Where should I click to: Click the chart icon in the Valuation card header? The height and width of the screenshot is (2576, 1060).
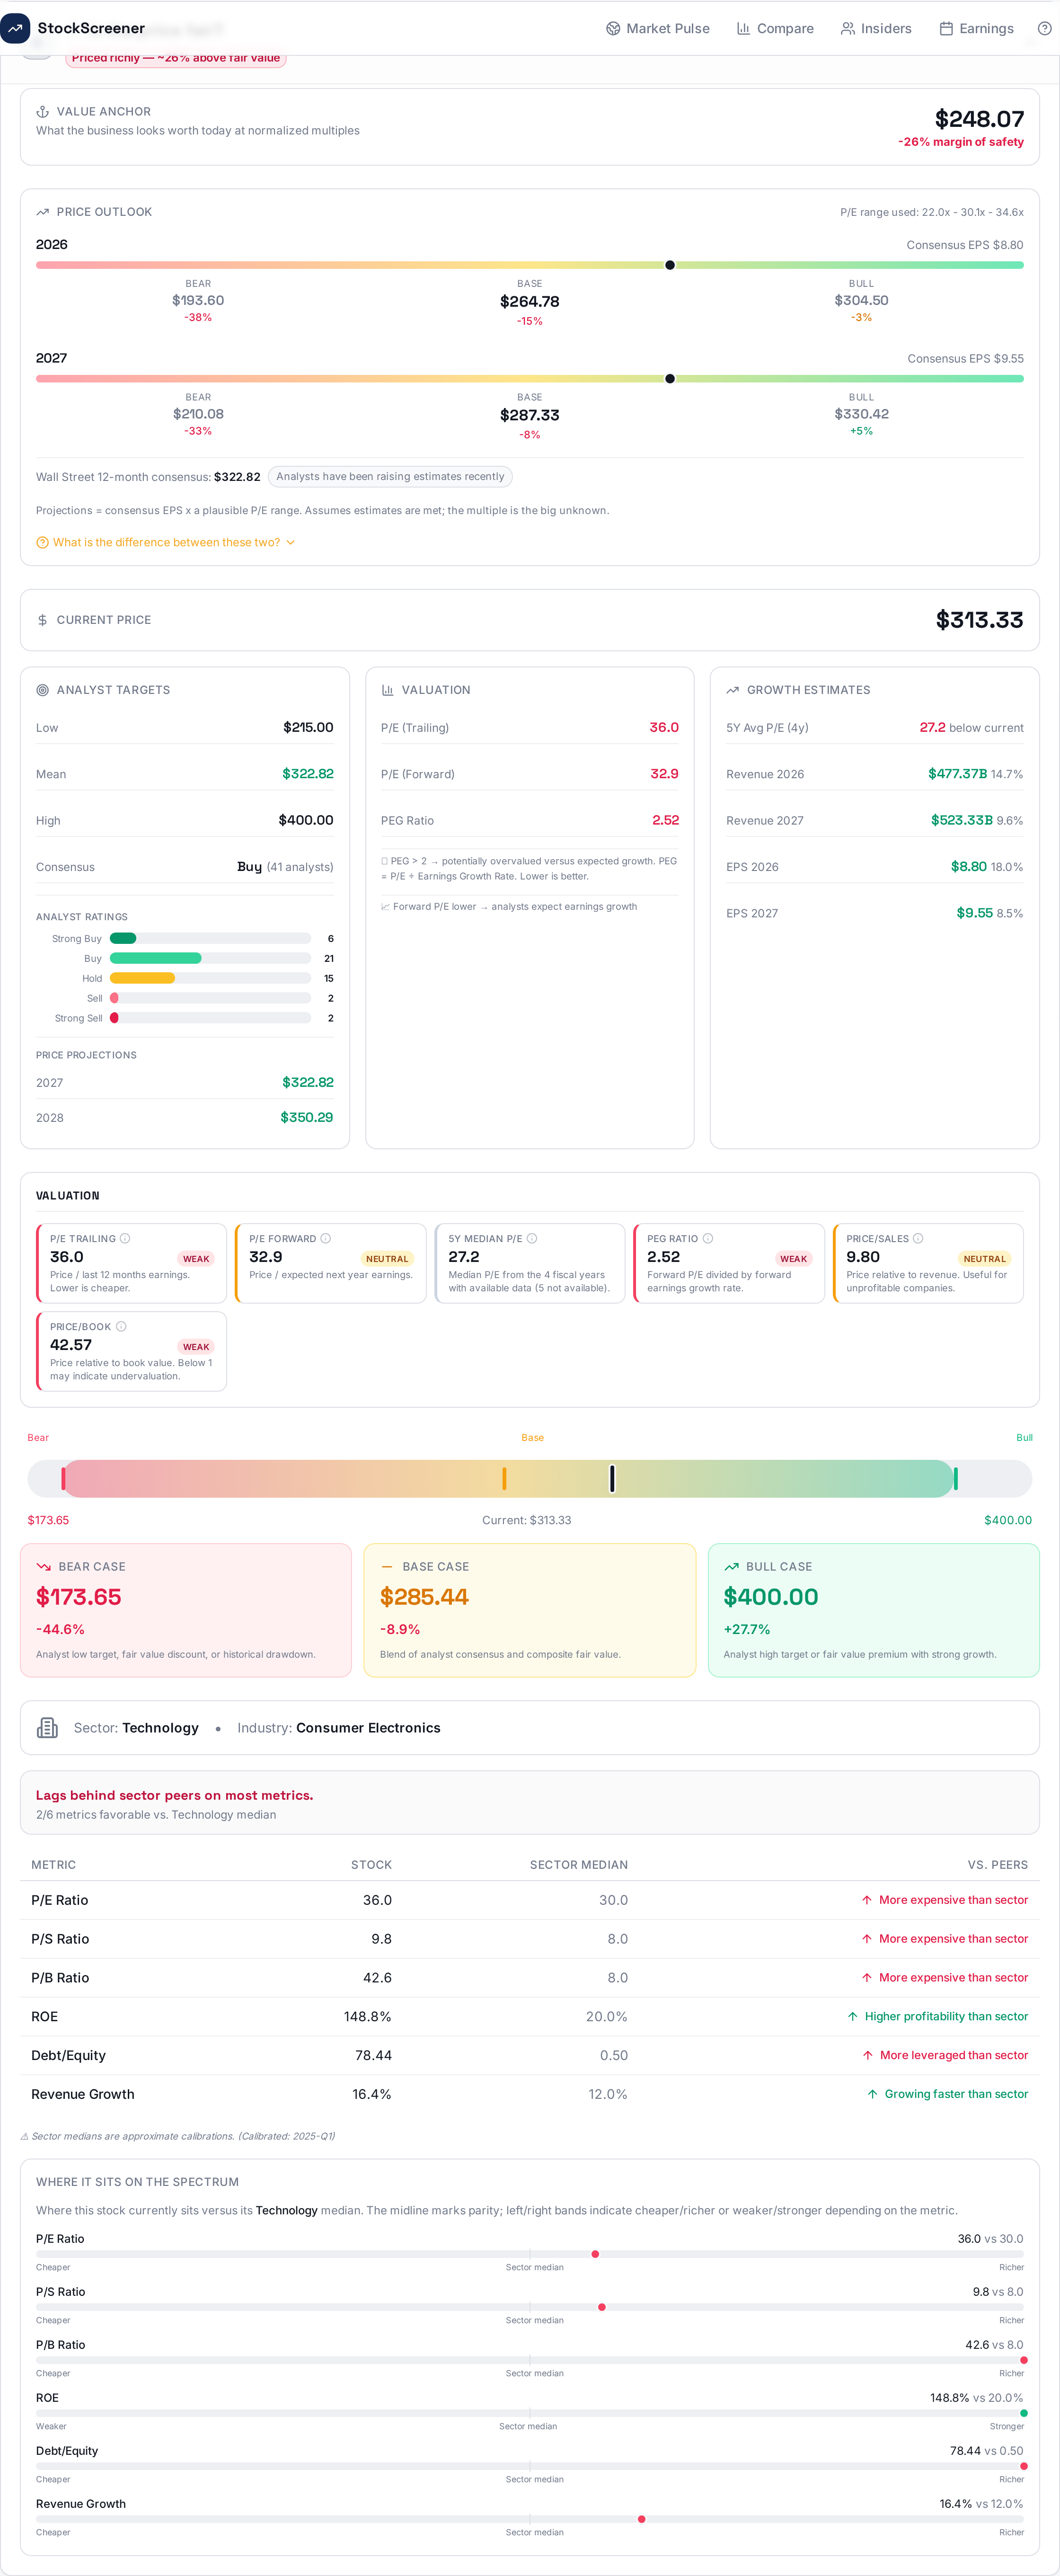387,690
